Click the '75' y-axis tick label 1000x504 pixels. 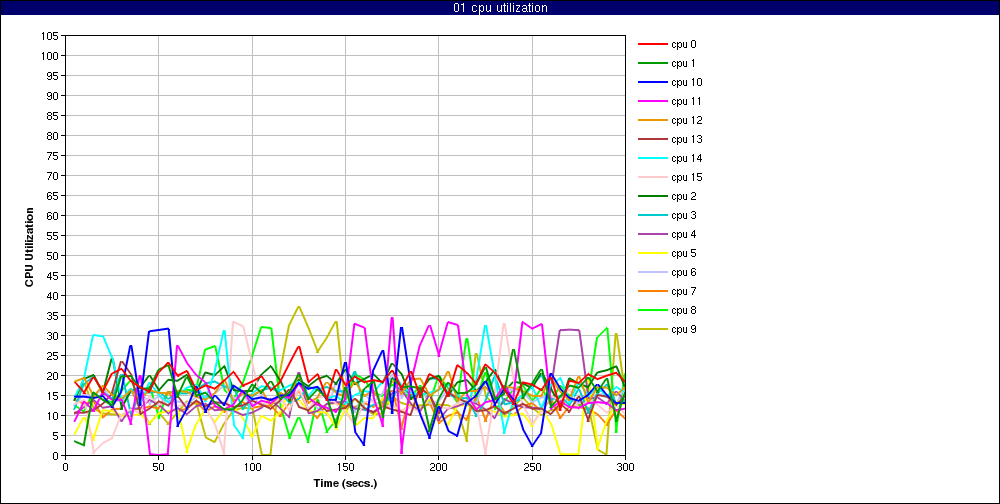pyautogui.click(x=54, y=156)
